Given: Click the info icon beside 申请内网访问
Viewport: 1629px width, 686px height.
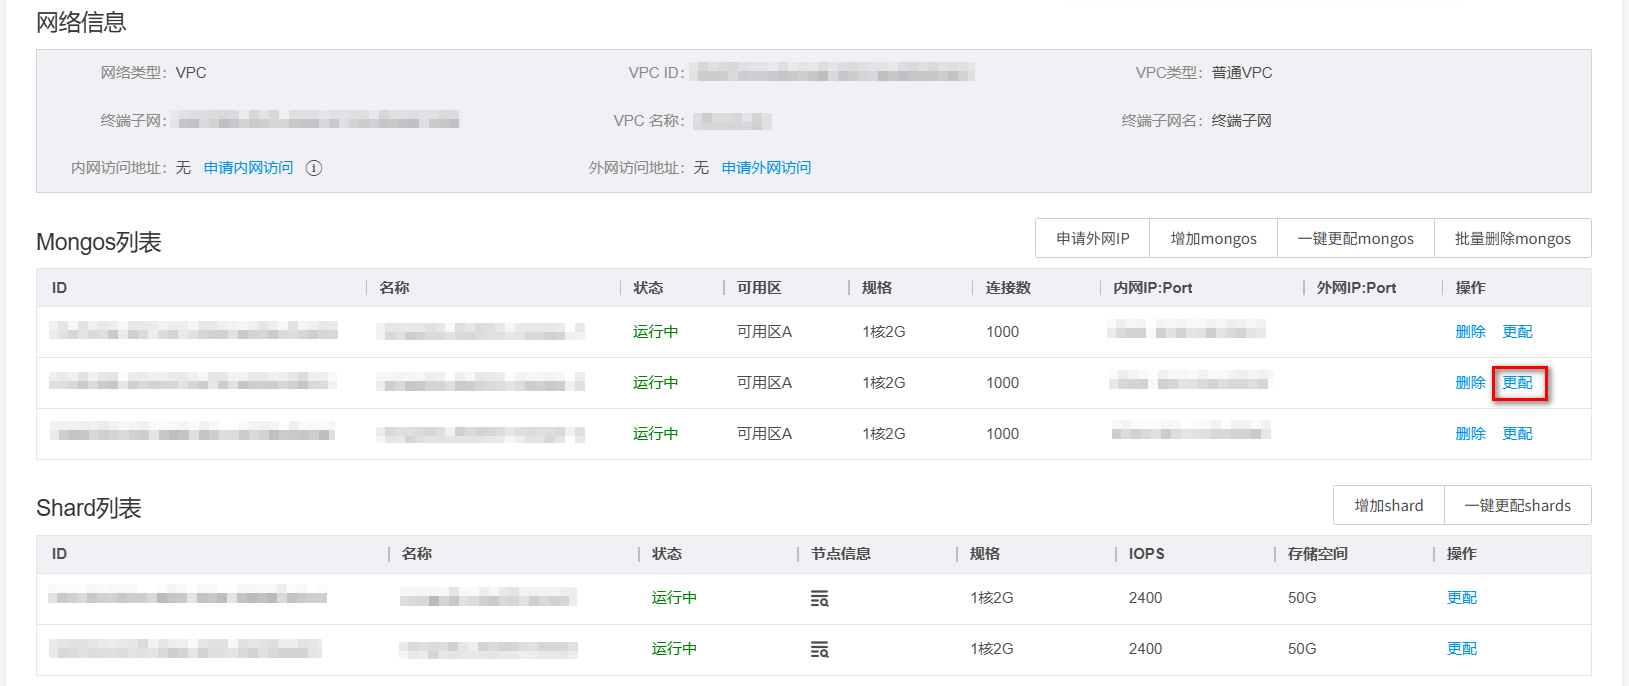Looking at the screenshot, I should tap(314, 168).
